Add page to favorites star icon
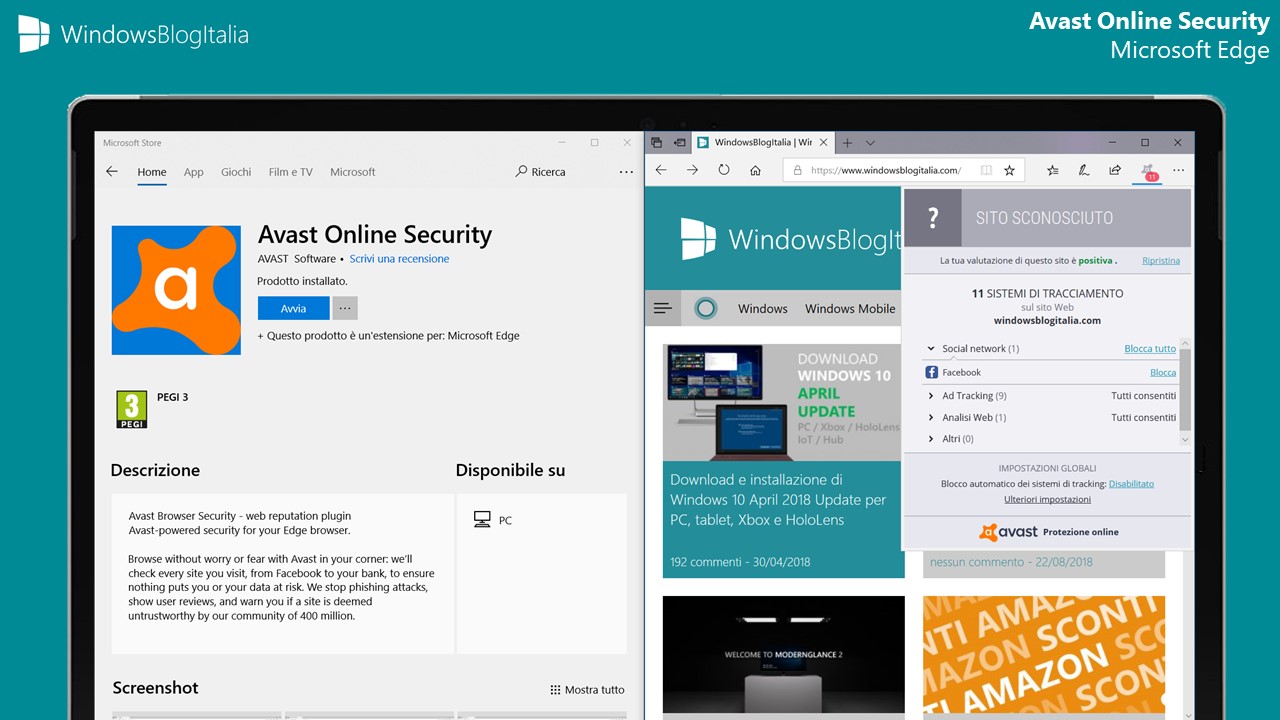Viewport: 1280px width, 720px height. (1009, 171)
